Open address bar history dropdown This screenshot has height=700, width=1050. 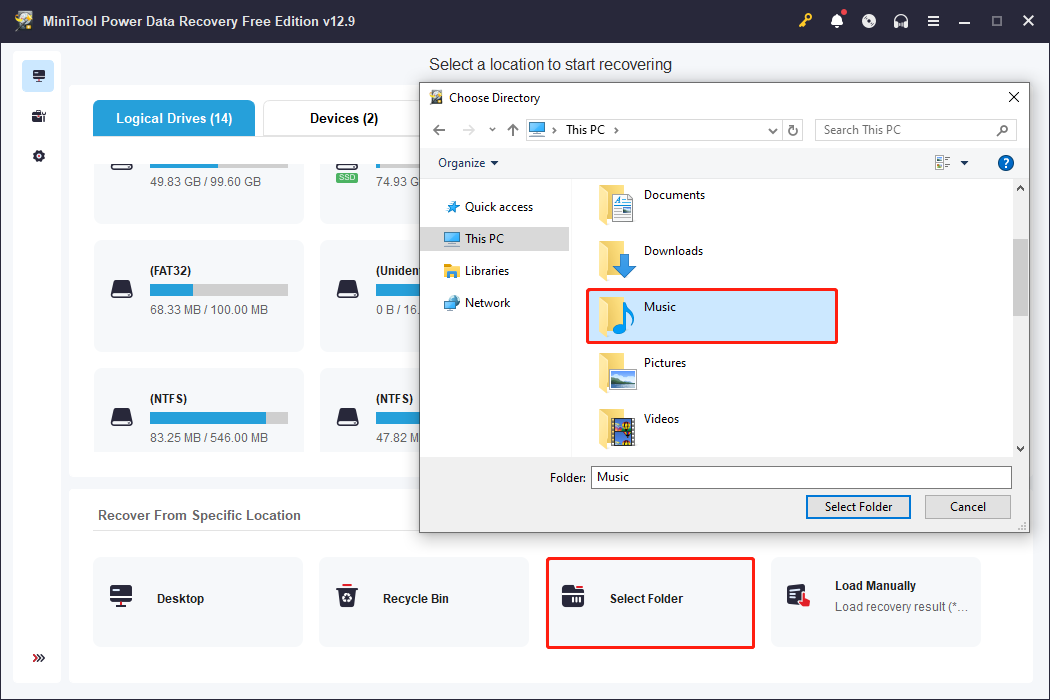pos(773,131)
